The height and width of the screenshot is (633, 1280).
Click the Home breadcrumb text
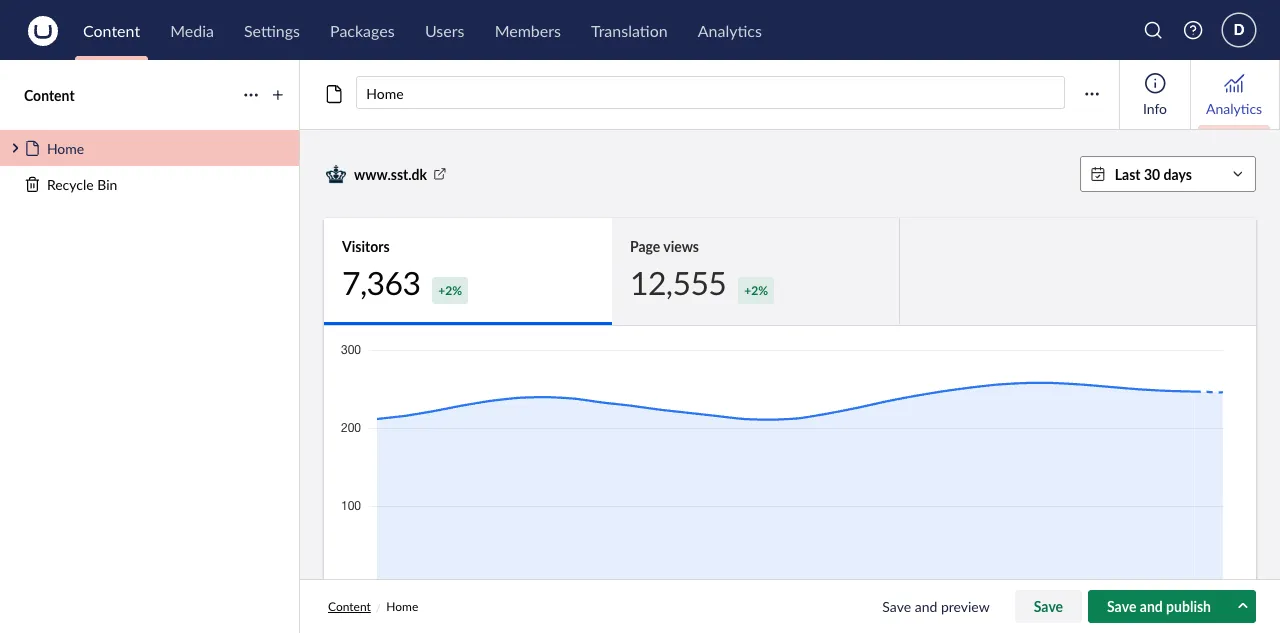tap(402, 607)
